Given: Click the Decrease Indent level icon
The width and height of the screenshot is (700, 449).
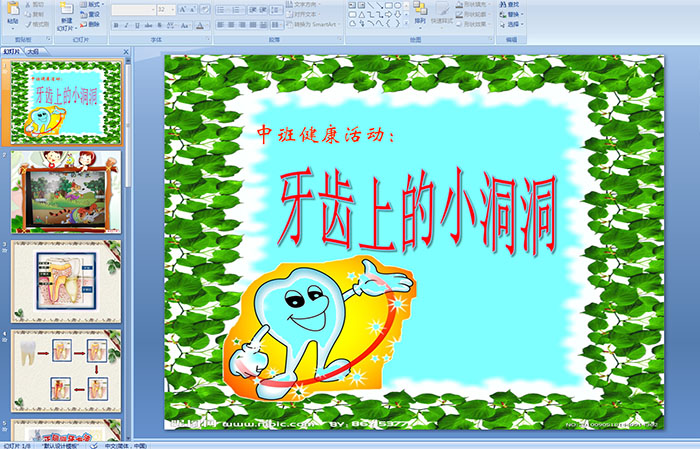Looking at the screenshot, I should click(253, 10).
